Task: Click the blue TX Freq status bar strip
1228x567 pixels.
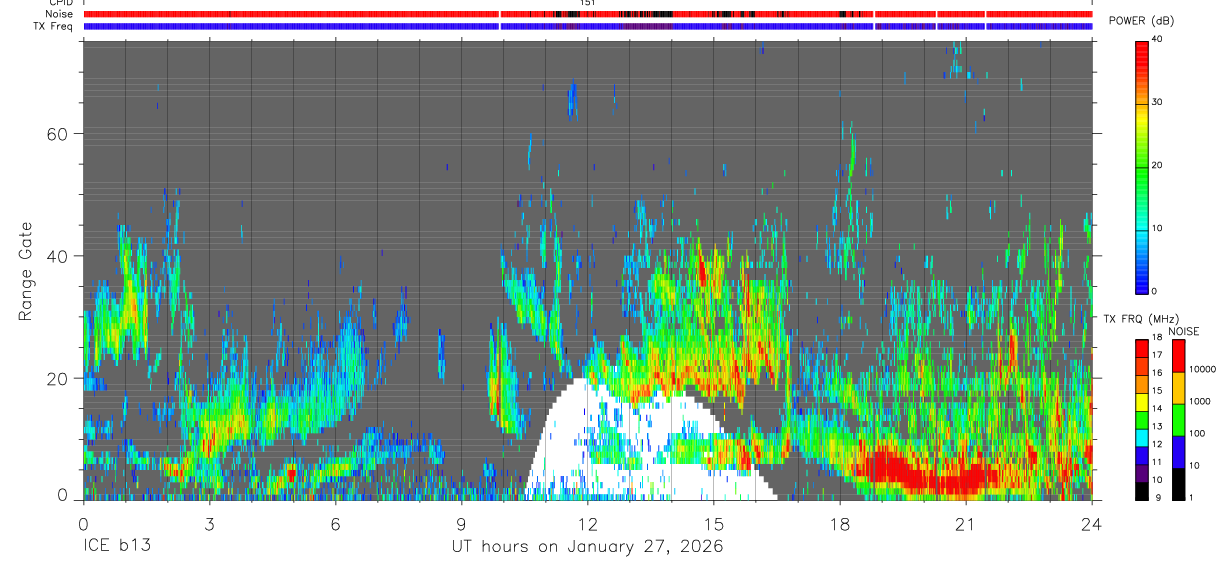Action: click(x=588, y=26)
